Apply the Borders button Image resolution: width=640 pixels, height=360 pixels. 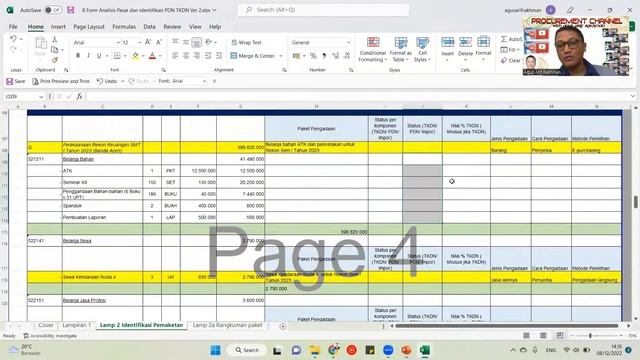[x=117, y=56]
